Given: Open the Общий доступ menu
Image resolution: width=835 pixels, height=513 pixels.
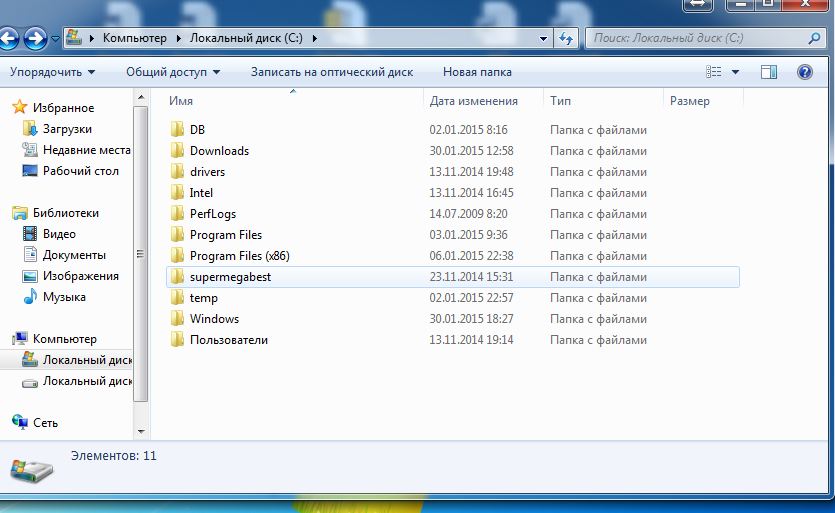Looking at the screenshot, I should coord(173,72).
